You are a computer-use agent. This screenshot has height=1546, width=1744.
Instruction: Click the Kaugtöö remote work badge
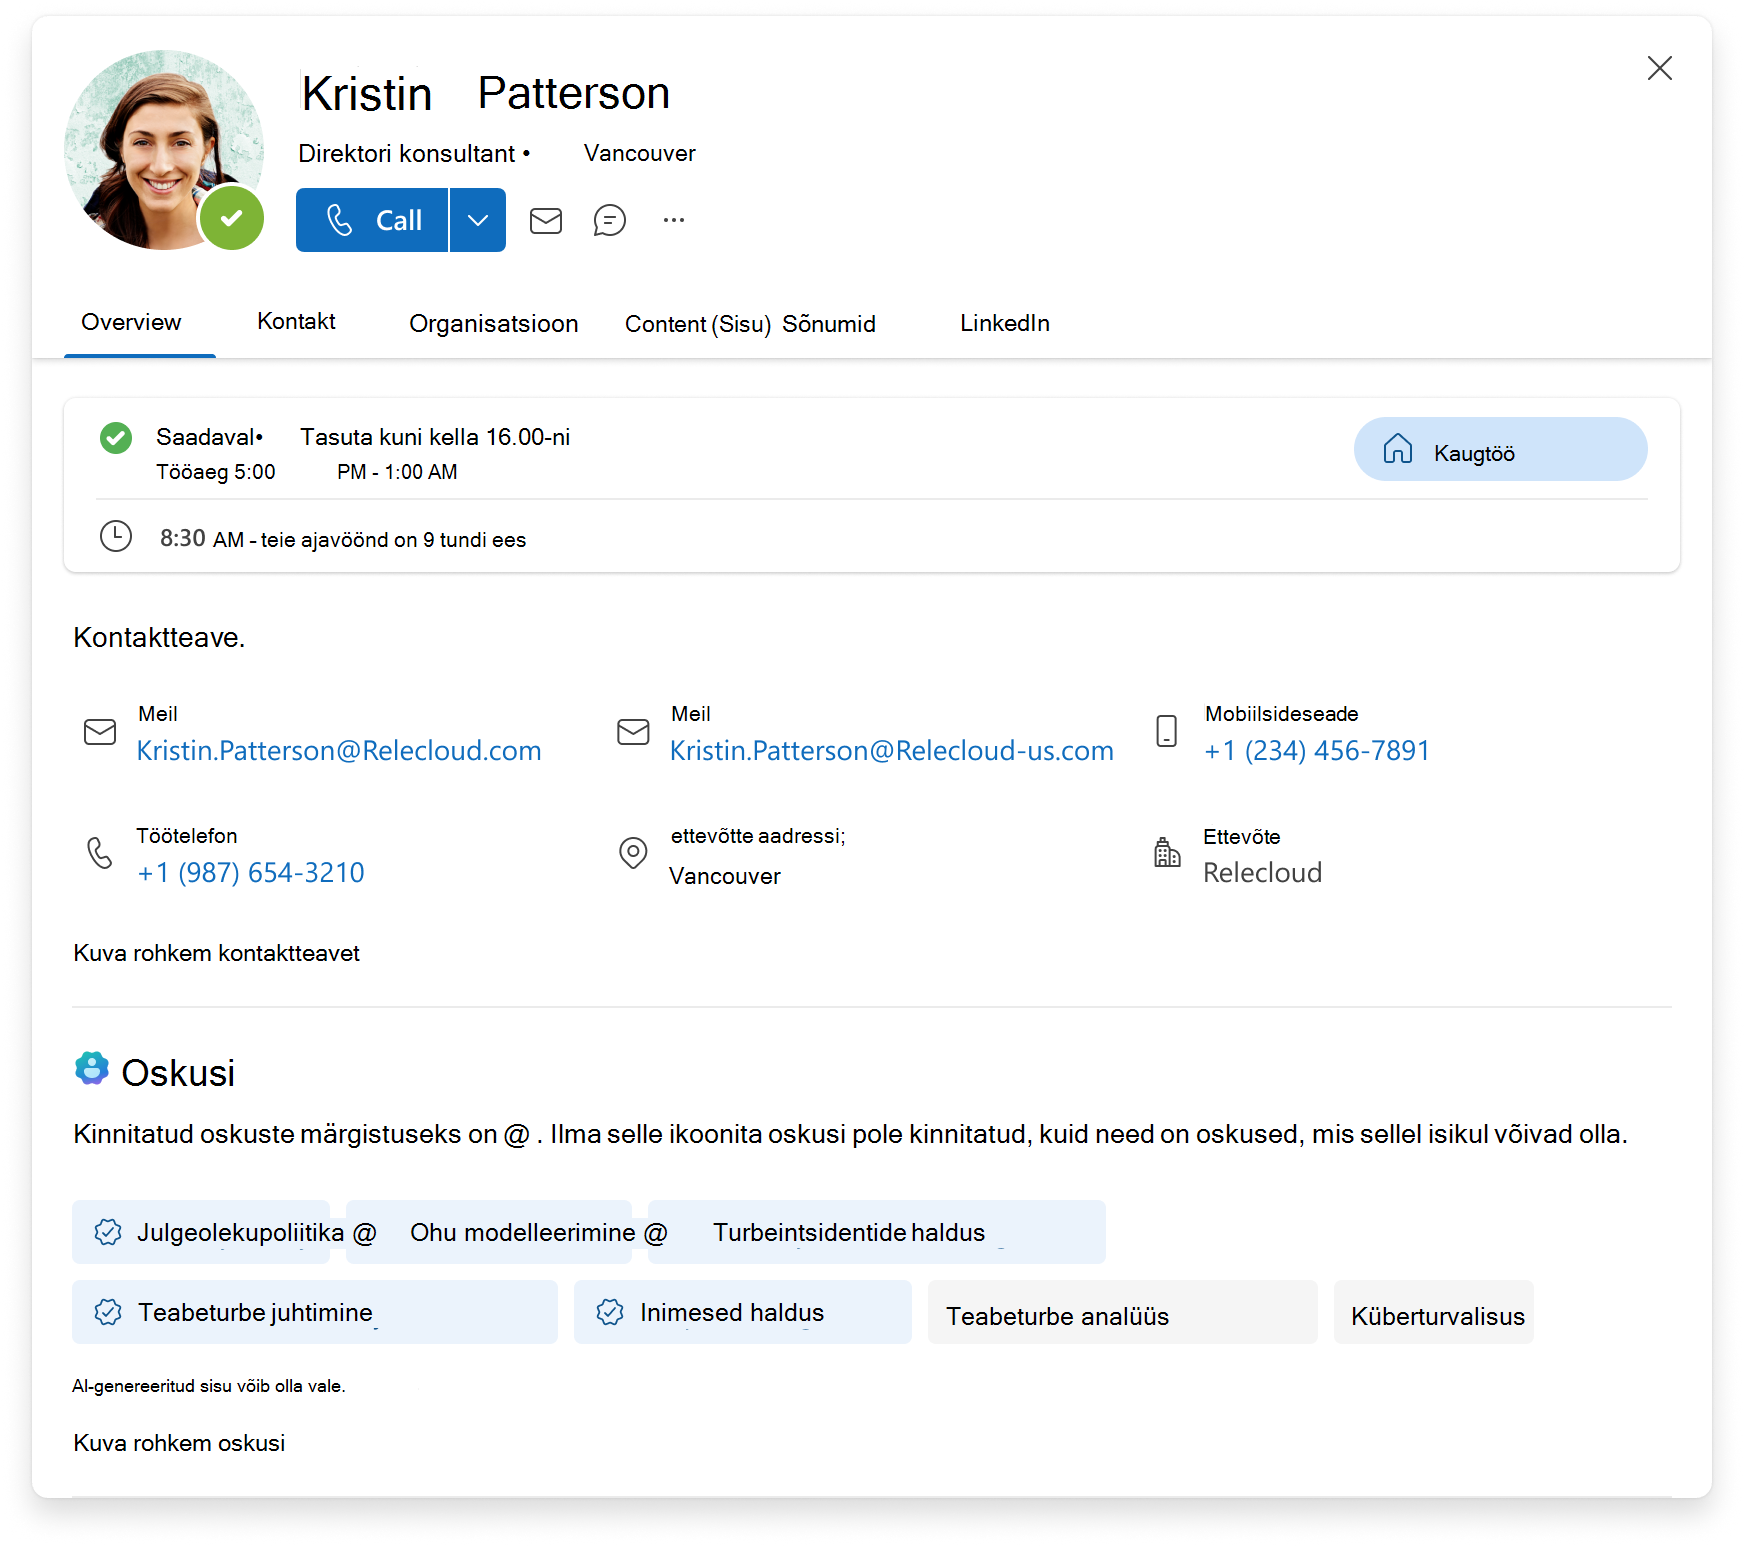tap(1500, 449)
